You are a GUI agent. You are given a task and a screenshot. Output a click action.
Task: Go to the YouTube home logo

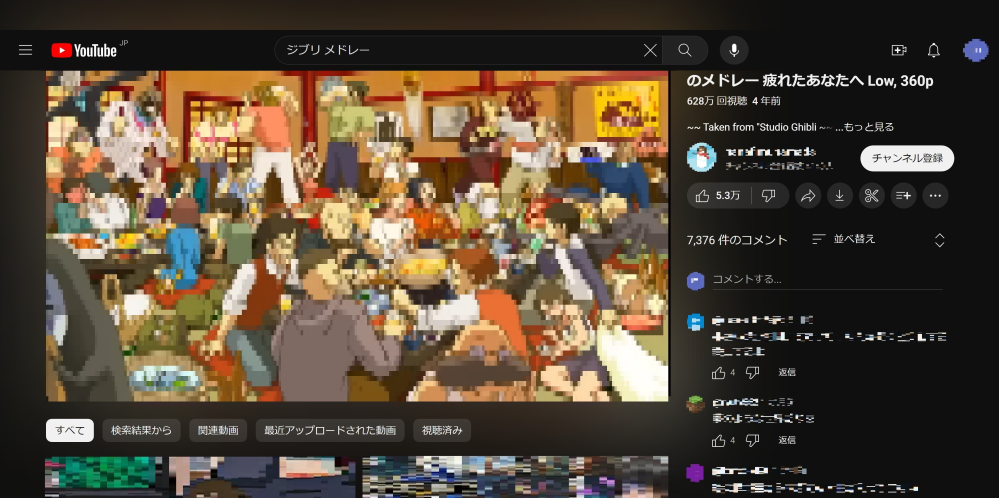[x=84, y=50]
